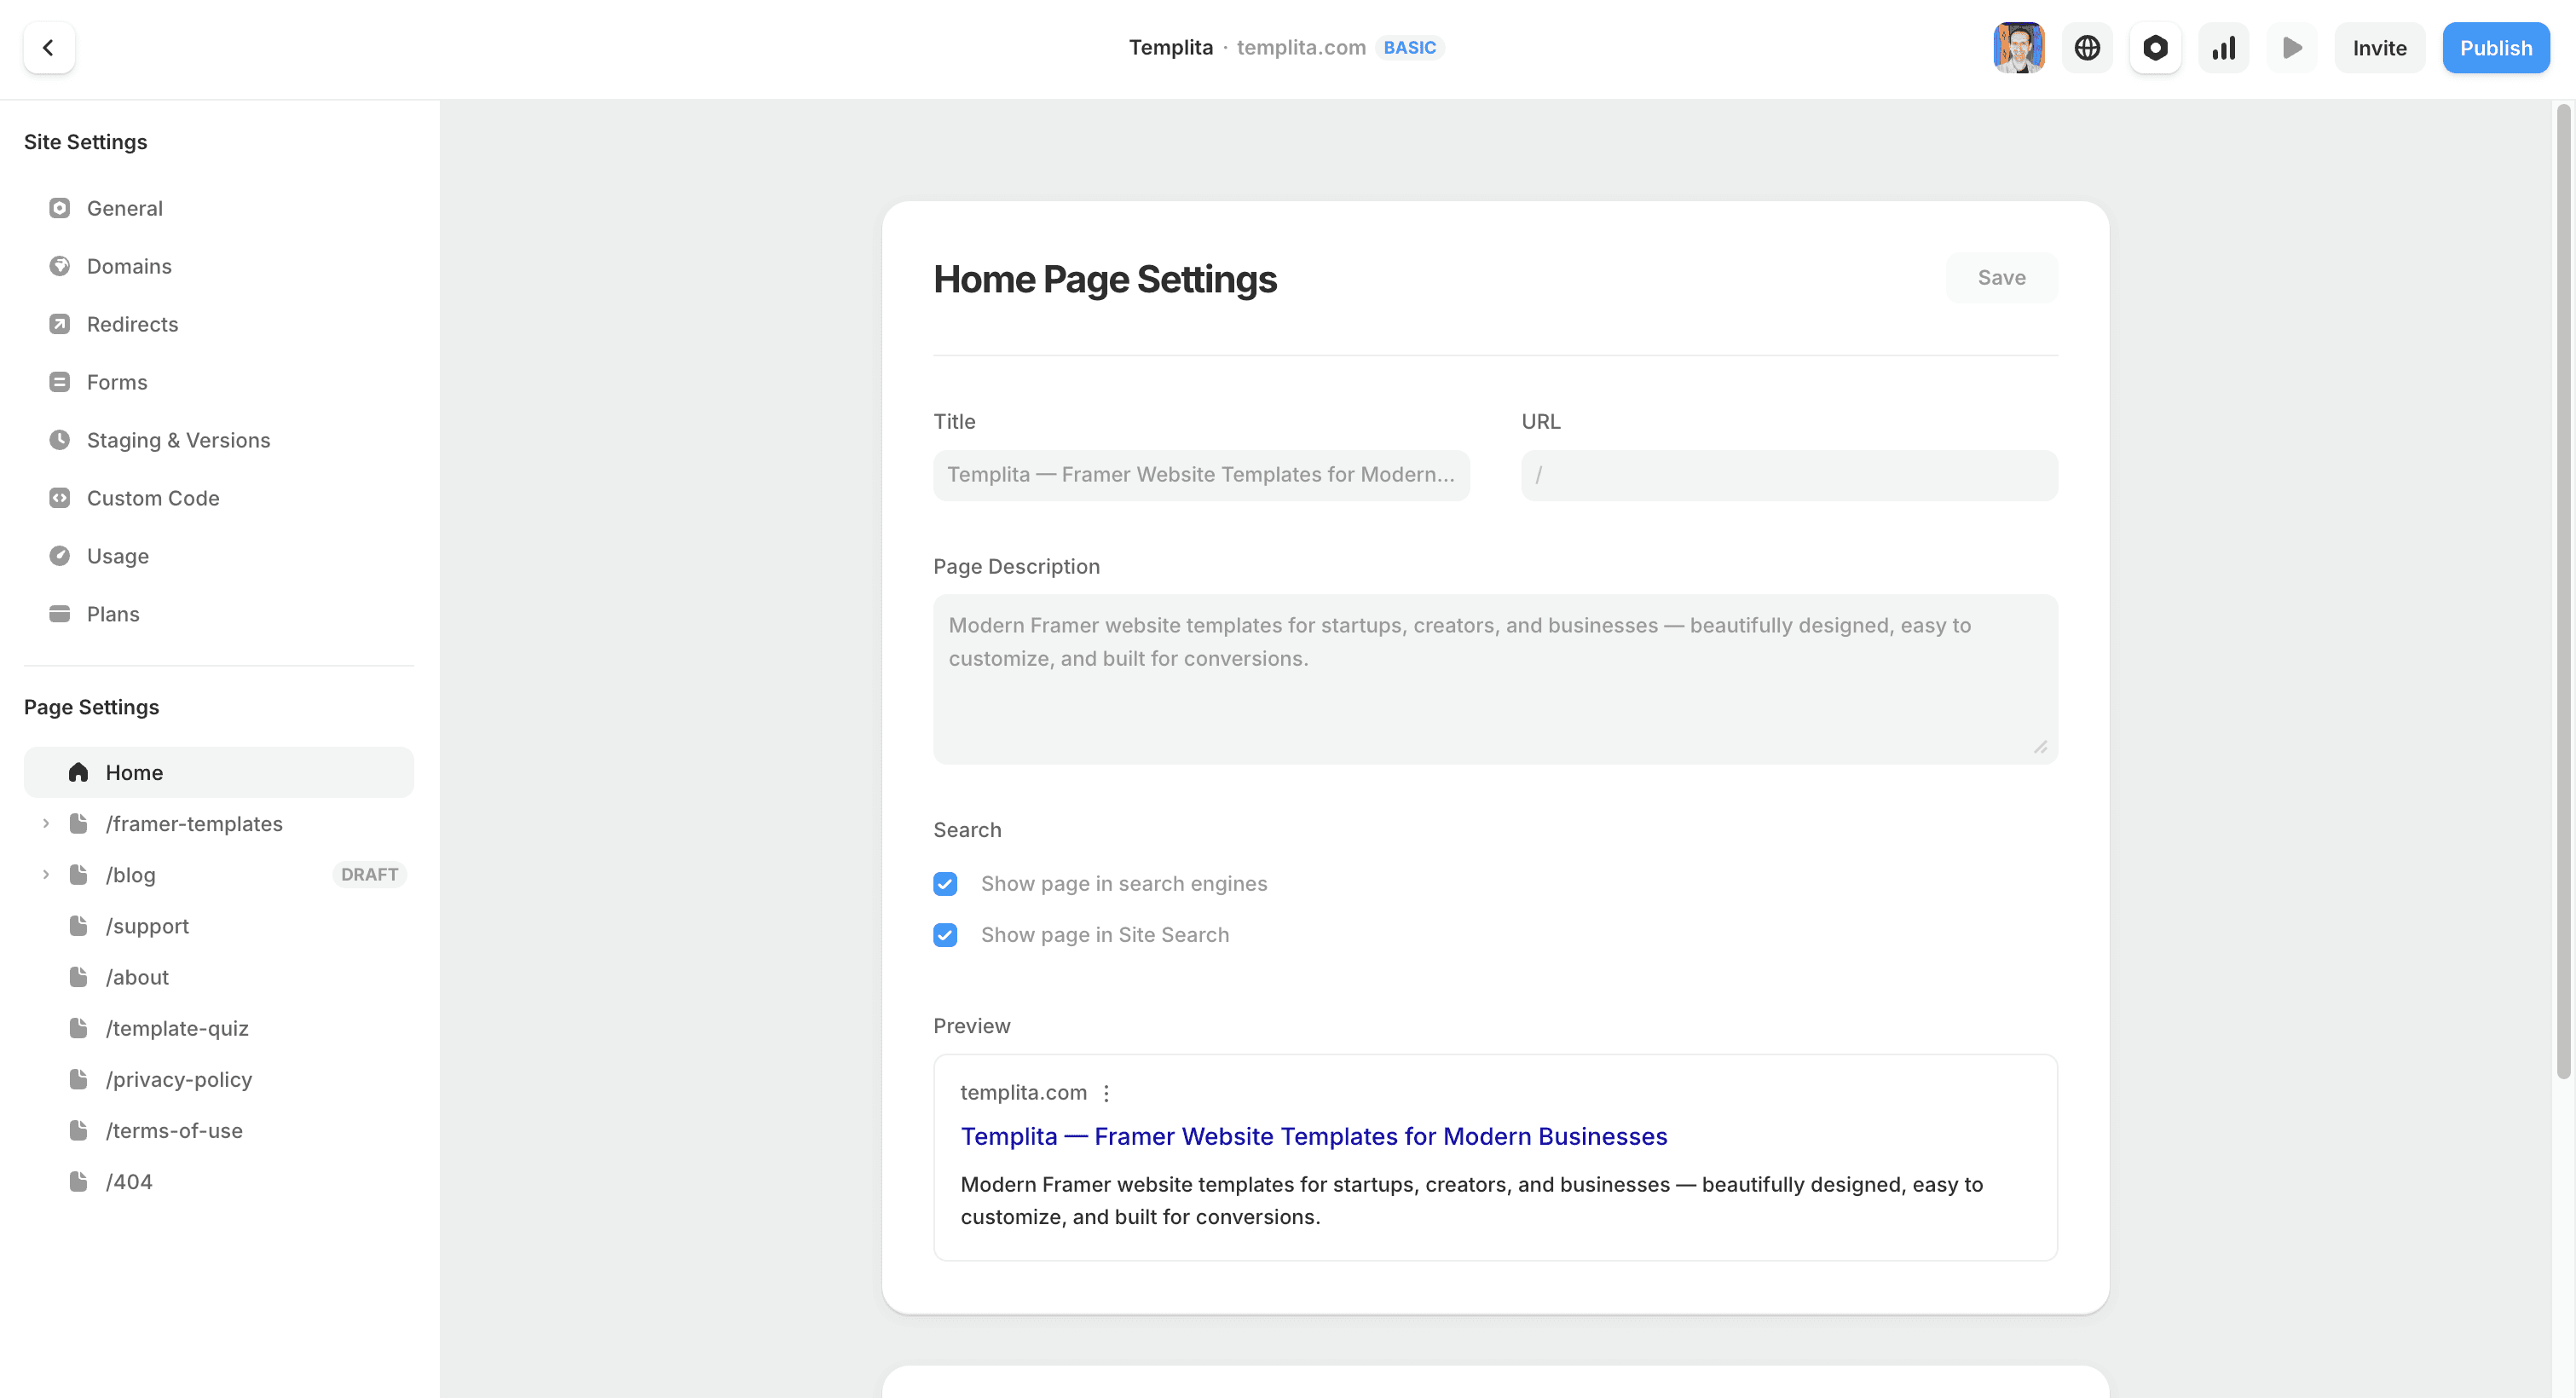Click the Templita project name in header

point(1170,47)
